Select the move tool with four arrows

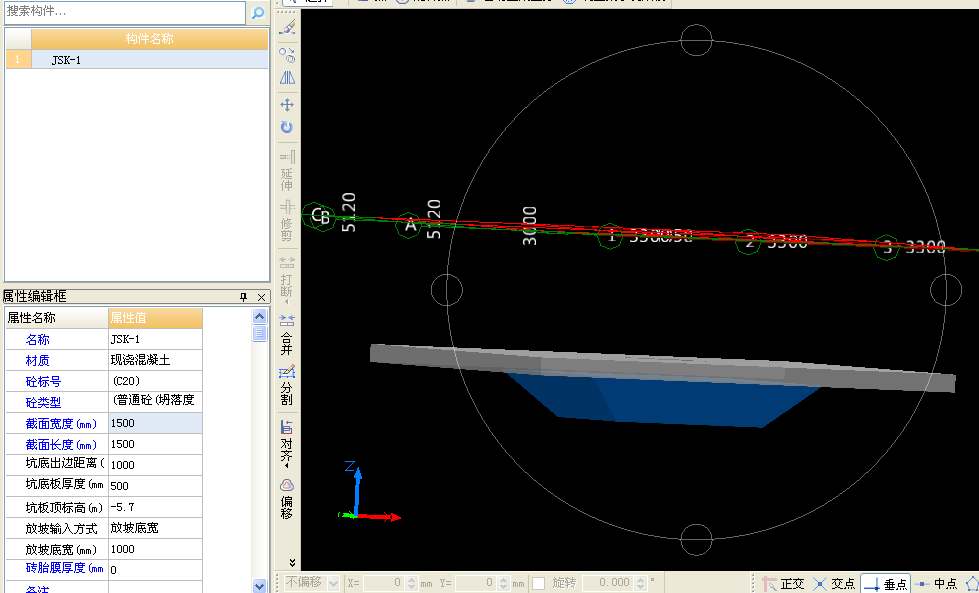(287, 104)
